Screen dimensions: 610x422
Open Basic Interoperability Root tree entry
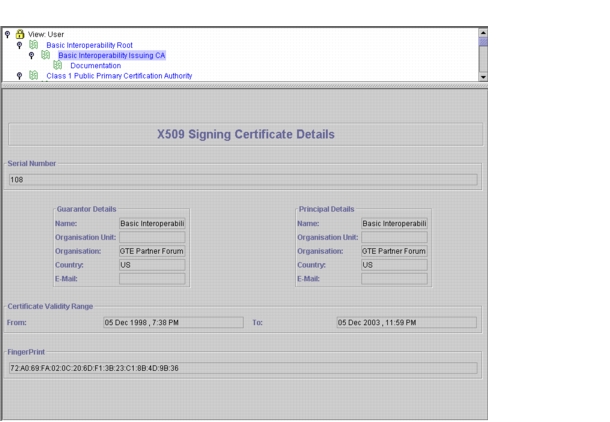tap(89, 45)
